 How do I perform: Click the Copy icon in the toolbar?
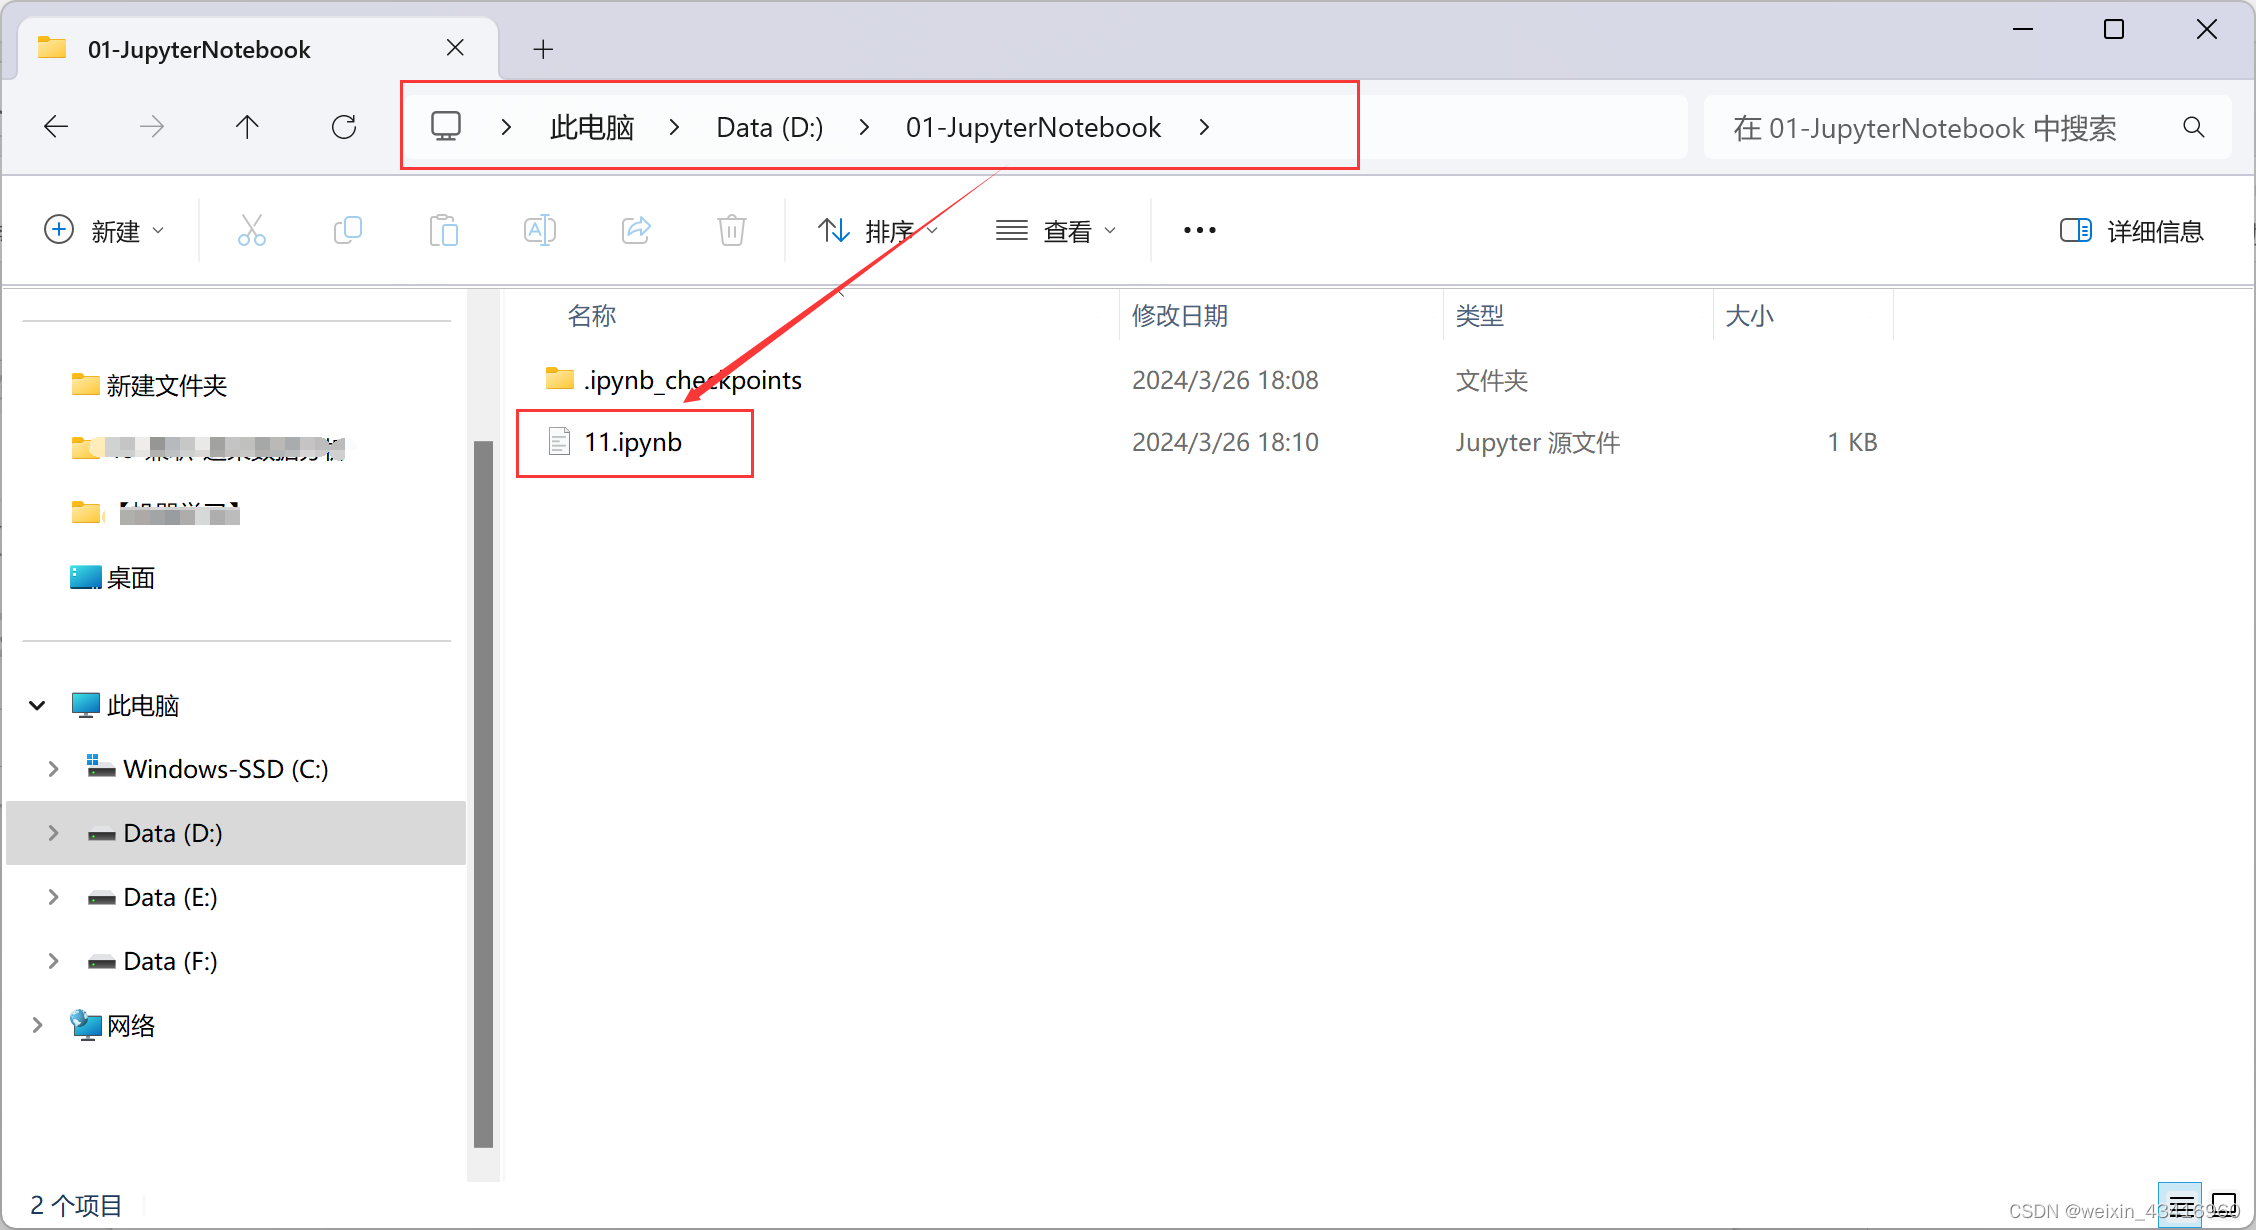[x=348, y=231]
